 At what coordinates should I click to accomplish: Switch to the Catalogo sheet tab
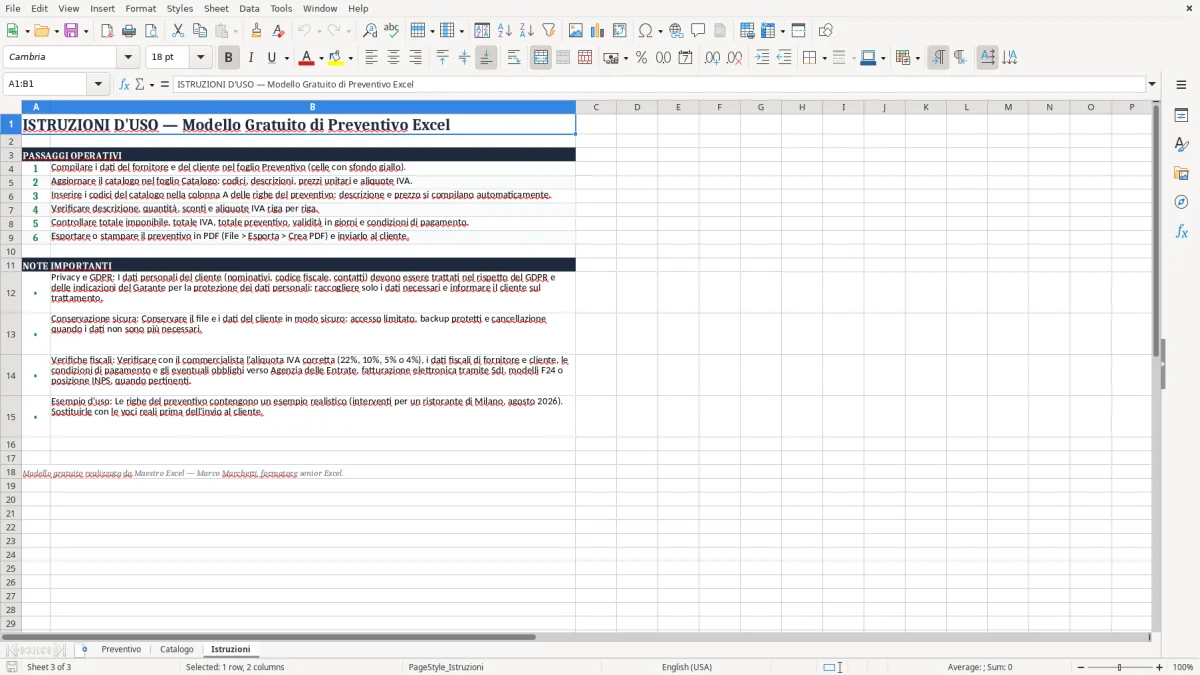[177, 649]
